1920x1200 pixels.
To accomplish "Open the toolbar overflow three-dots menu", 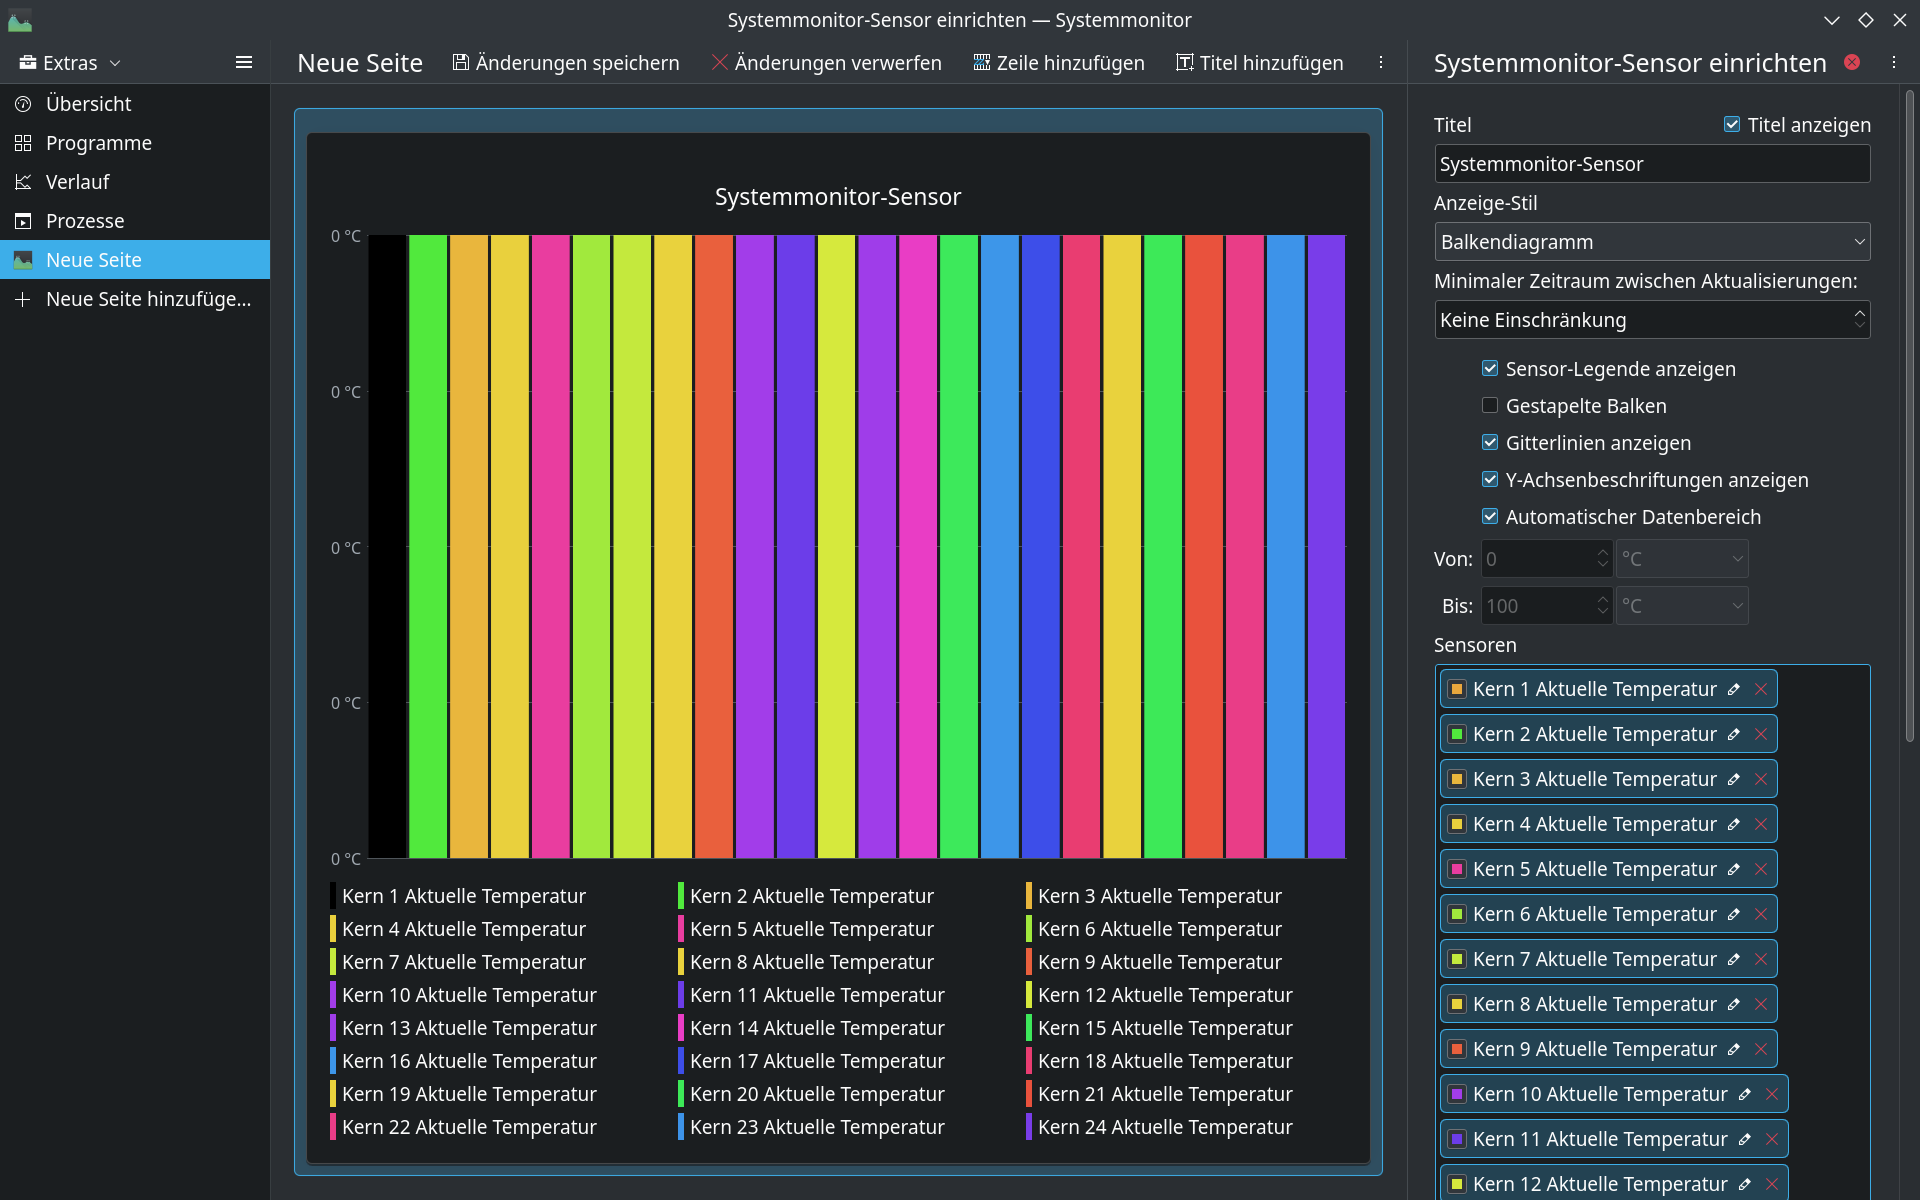I will click(x=1381, y=62).
